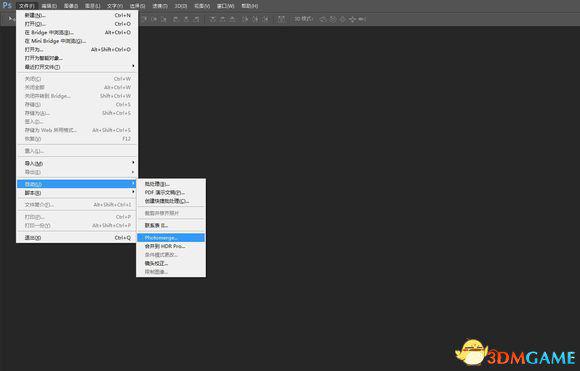Image resolution: width=580 pixels, height=371 pixels.
Task: Open the 文件 (File) menu in menu bar
Action: tap(27, 6)
